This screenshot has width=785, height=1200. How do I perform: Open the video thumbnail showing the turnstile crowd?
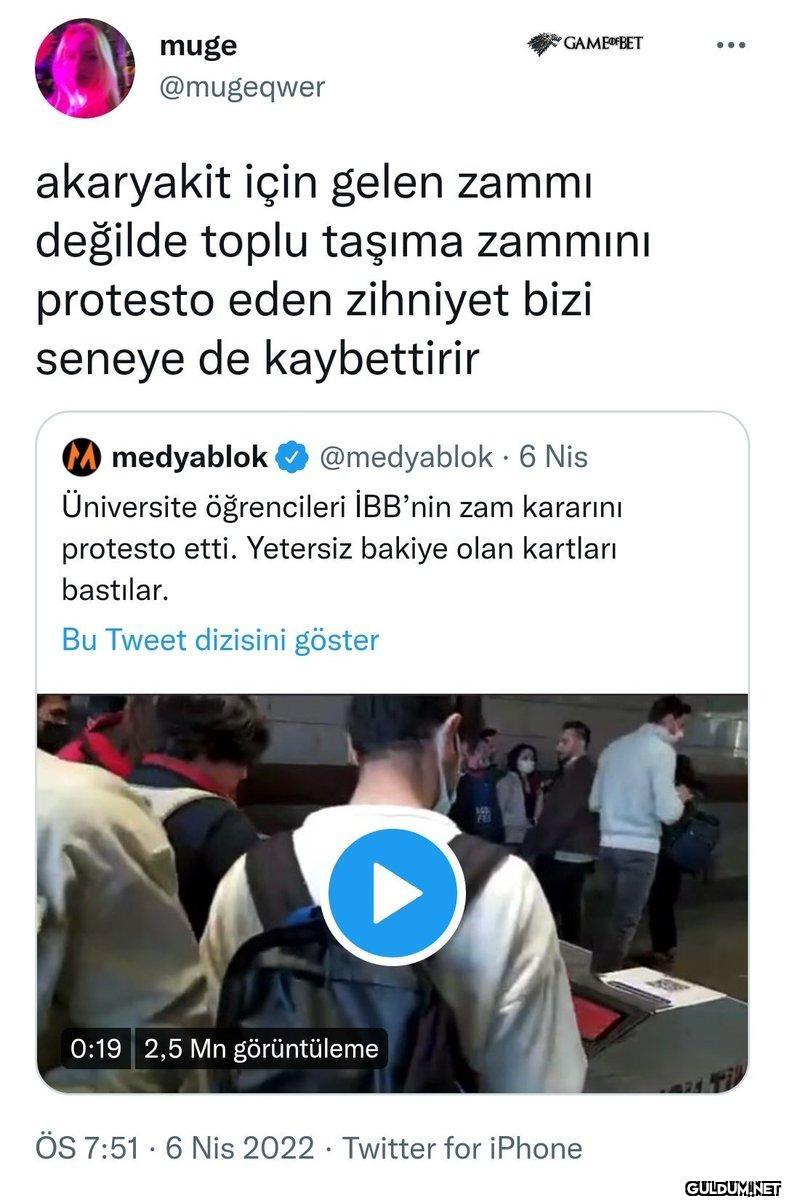point(392,893)
